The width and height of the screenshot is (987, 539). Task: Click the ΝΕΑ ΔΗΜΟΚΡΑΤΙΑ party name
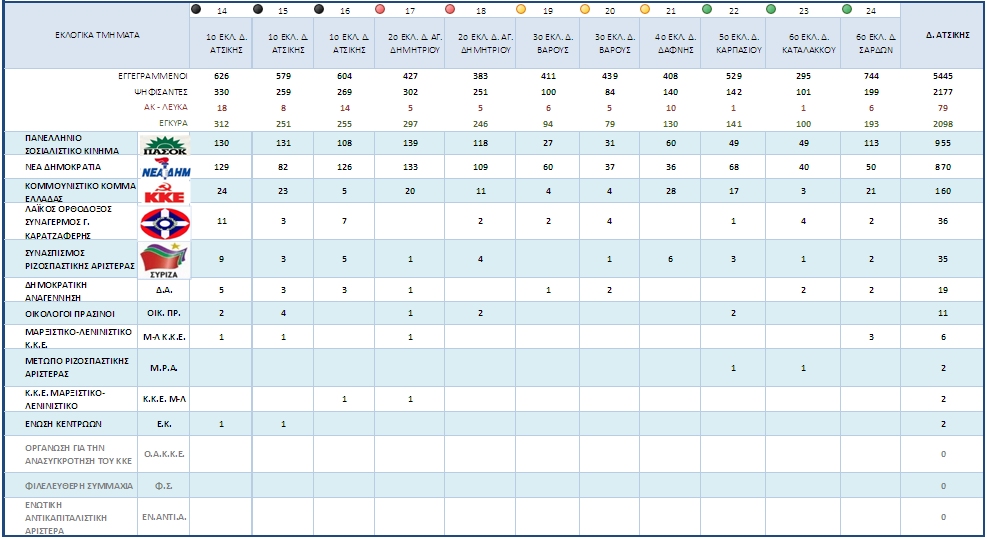pos(62,167)
